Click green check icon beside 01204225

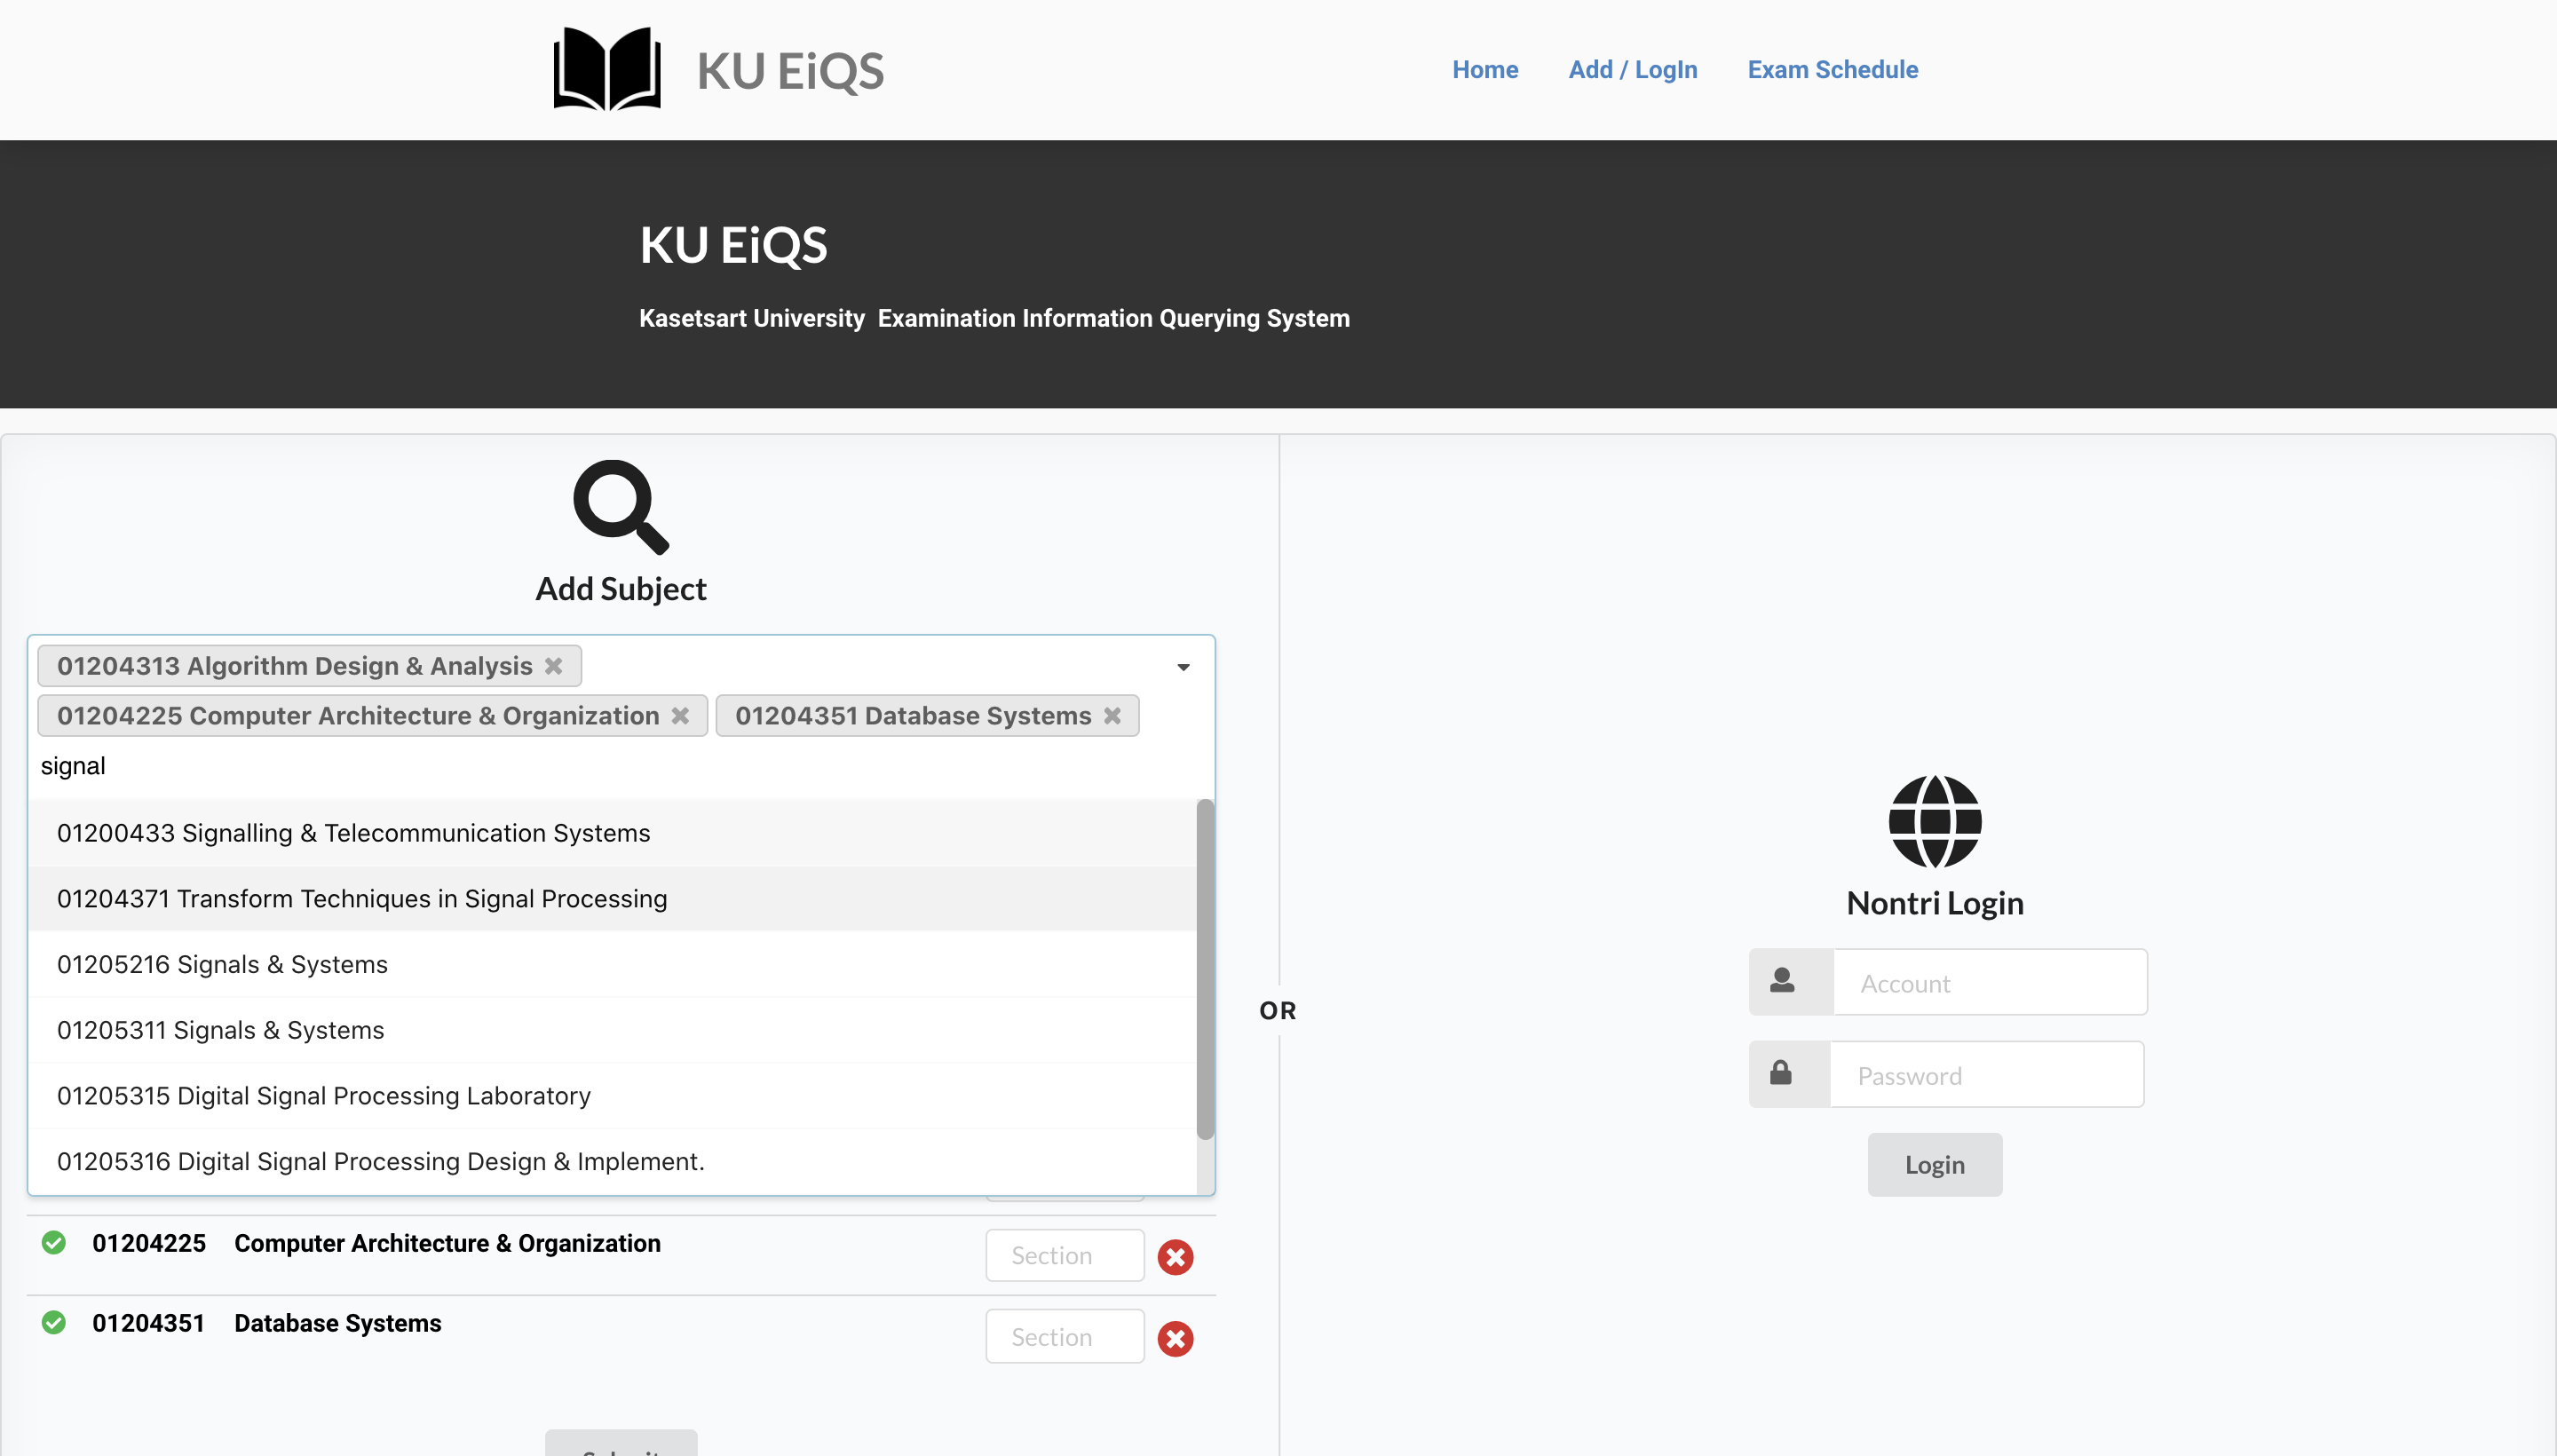point(54,1243)
